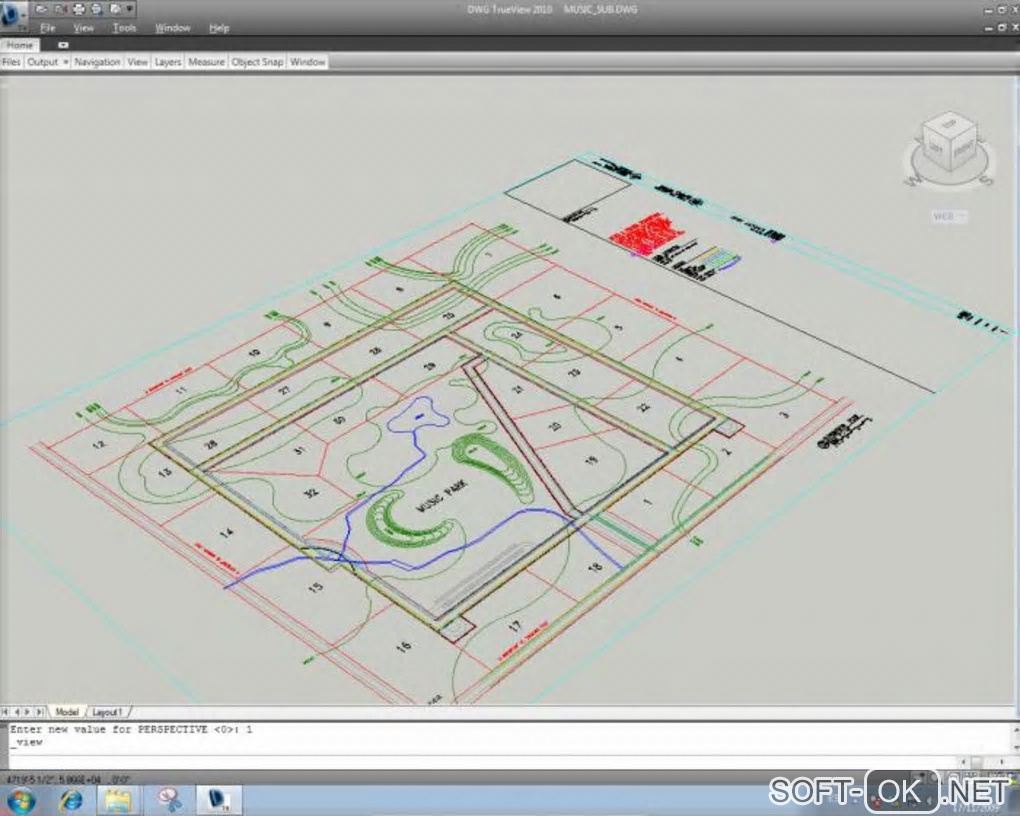This screenshot has height=816, width=1020.
Task: Expand the Output panel dropdown arrow
Action: tap(65, 62)
